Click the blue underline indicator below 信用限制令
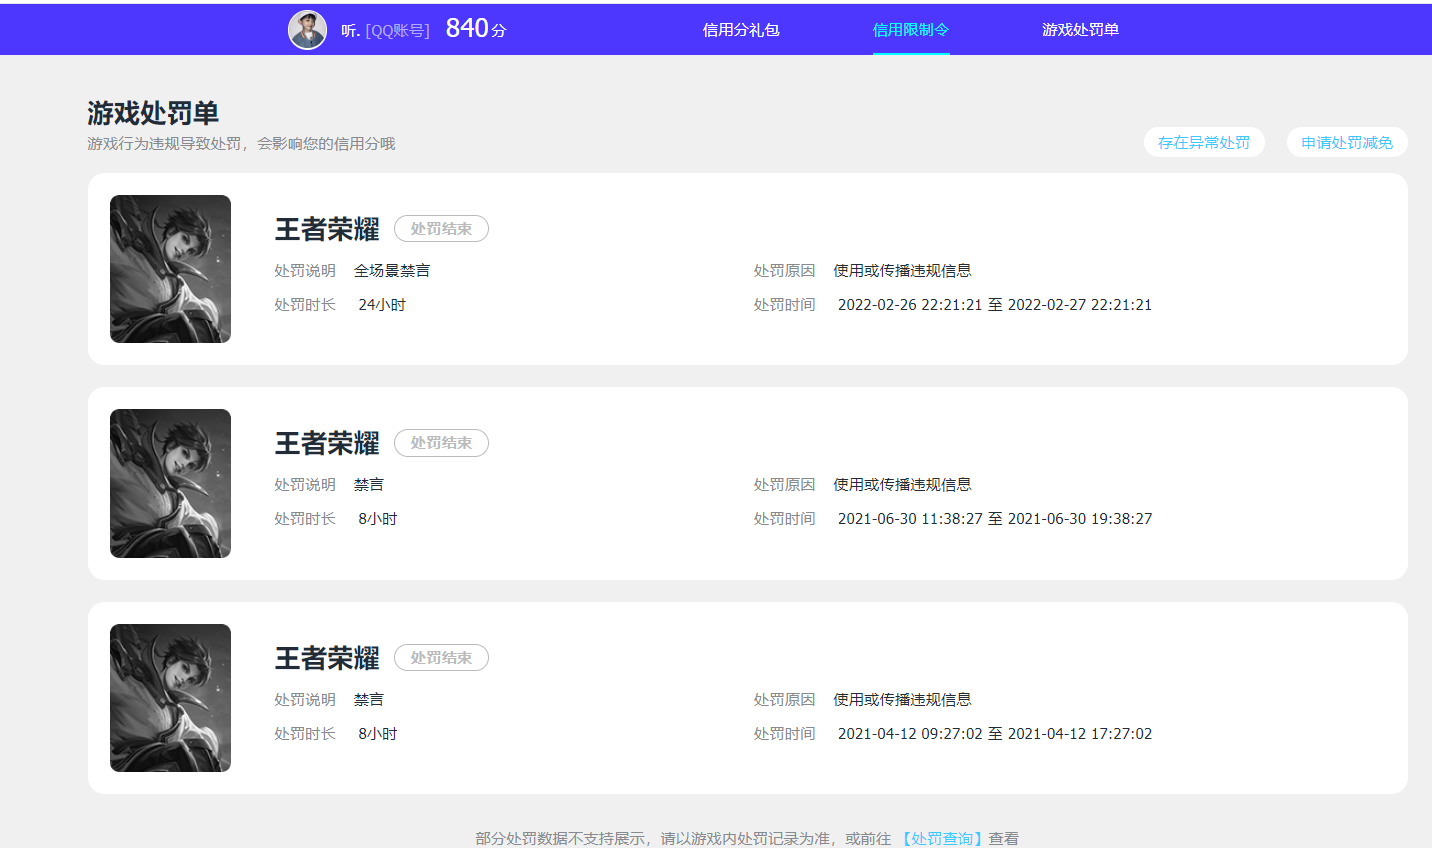Screen dimensions: 1432x848 pos(910,55)
